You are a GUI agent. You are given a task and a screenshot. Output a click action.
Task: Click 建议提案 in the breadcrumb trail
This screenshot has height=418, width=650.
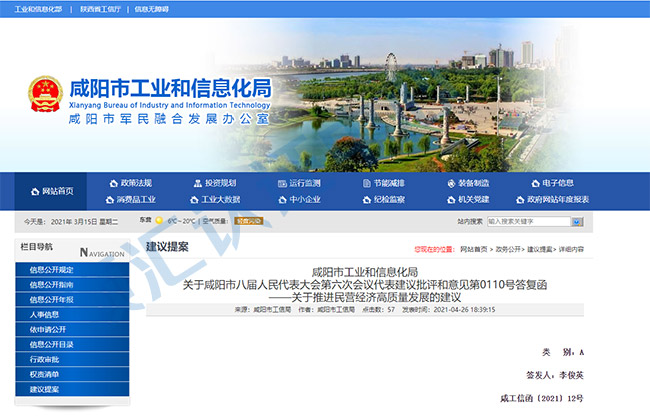pyautogui.click(x=539, y=250)
